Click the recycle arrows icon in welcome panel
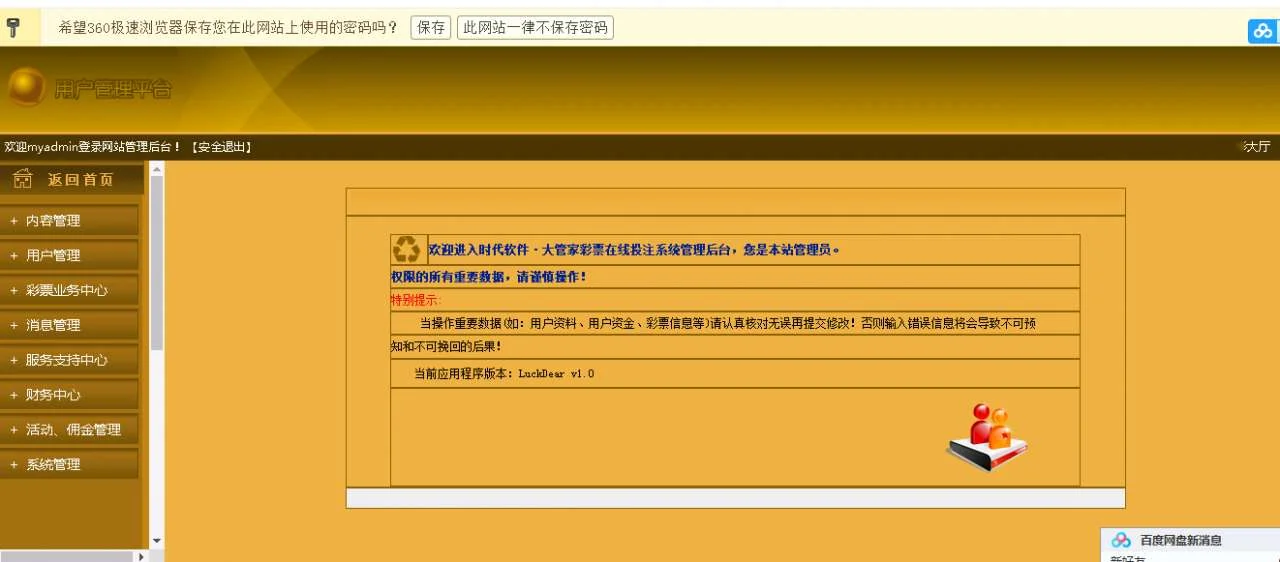The height and width of the screenshot is (562, 1280). click(407, 249)
